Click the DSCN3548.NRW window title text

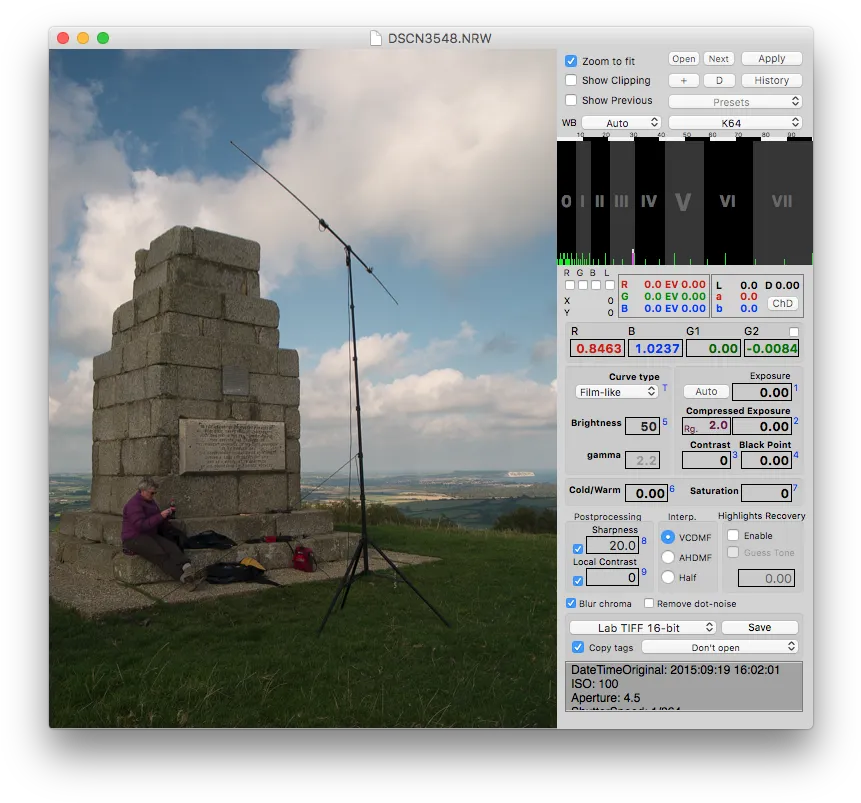[439, 38]
